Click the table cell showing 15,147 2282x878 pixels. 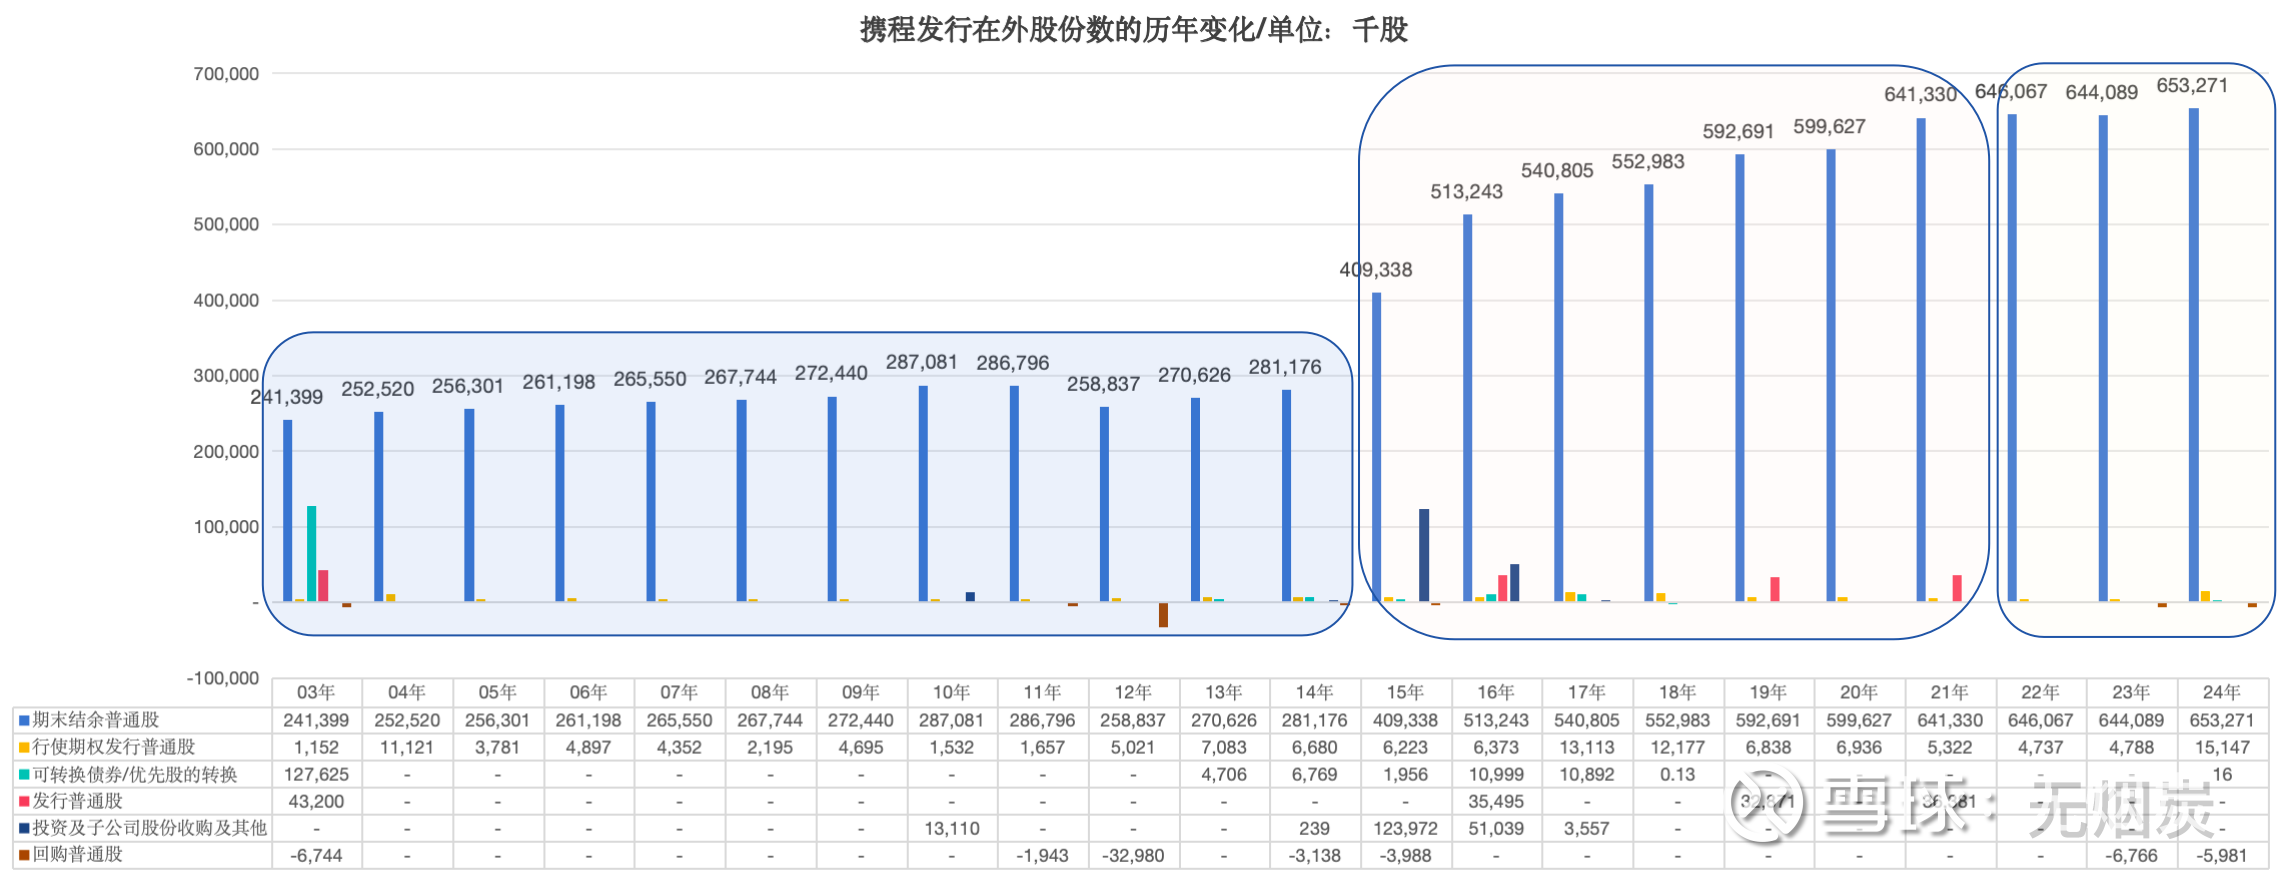[x=2222, y=747]
